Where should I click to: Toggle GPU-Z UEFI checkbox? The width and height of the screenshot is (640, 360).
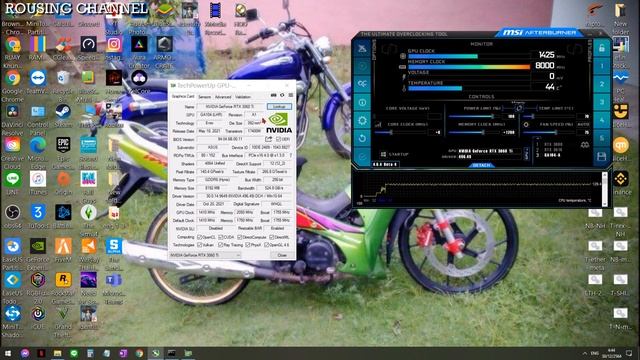[x=278, y=139]
